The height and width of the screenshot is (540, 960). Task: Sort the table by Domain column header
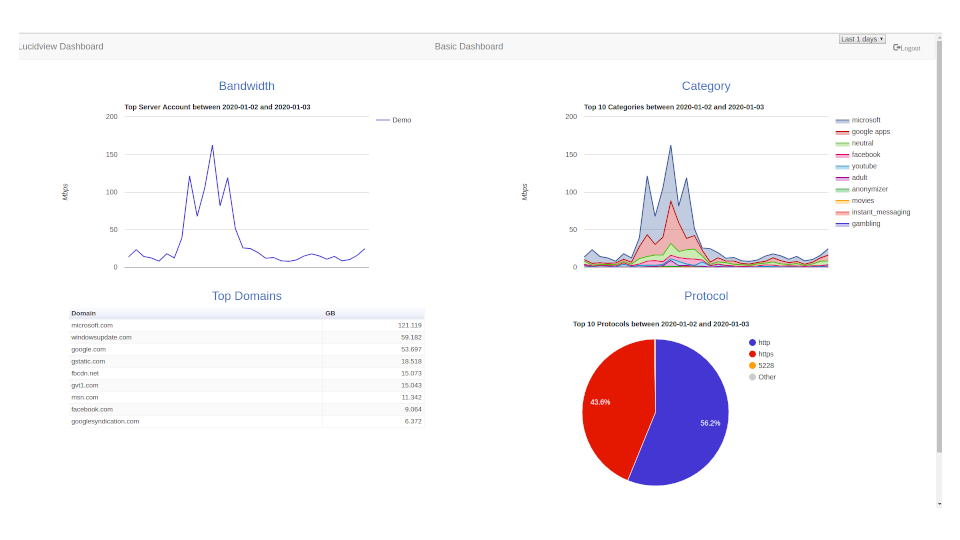[84, 313]
